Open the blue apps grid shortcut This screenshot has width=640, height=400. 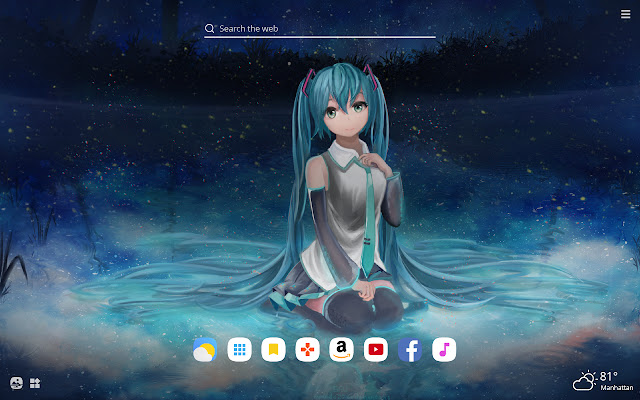239,350
